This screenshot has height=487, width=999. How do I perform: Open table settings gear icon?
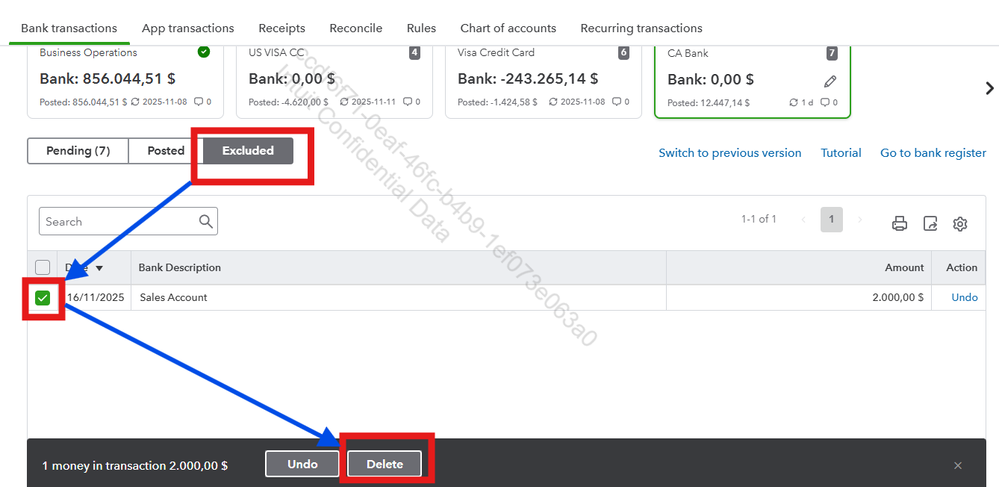click(x=960, y=223)
